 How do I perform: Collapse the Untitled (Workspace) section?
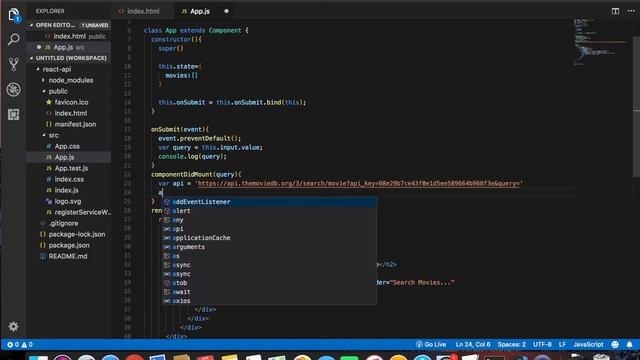tap(69, 58)
